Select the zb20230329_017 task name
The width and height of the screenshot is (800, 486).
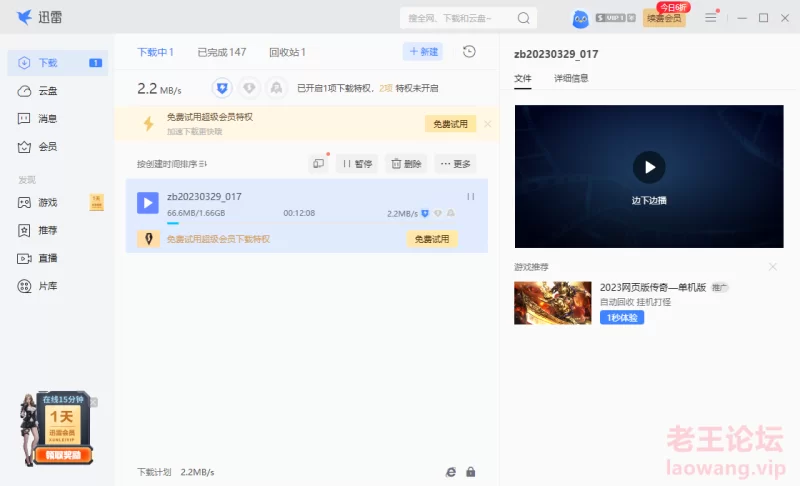click(204, 196)
